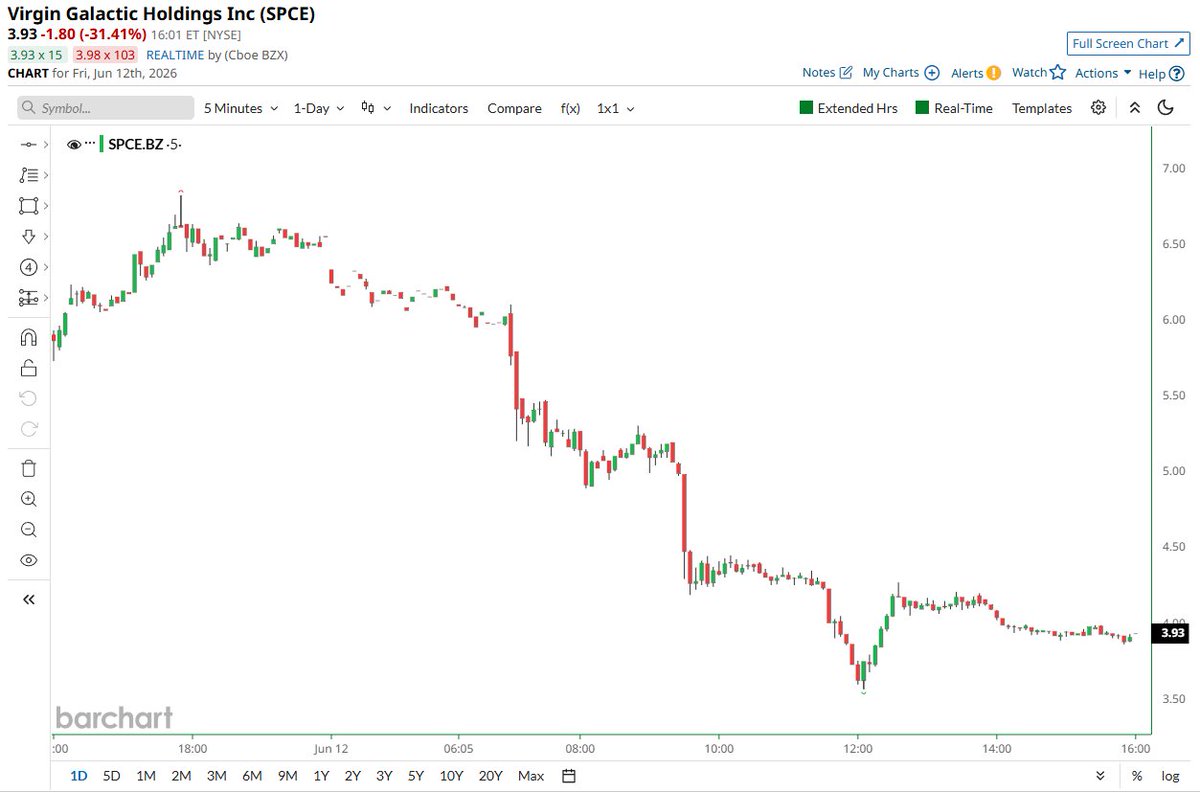Expand the Actions dropdown menu
The image size is (1200, 792).
pos(1103,73)
